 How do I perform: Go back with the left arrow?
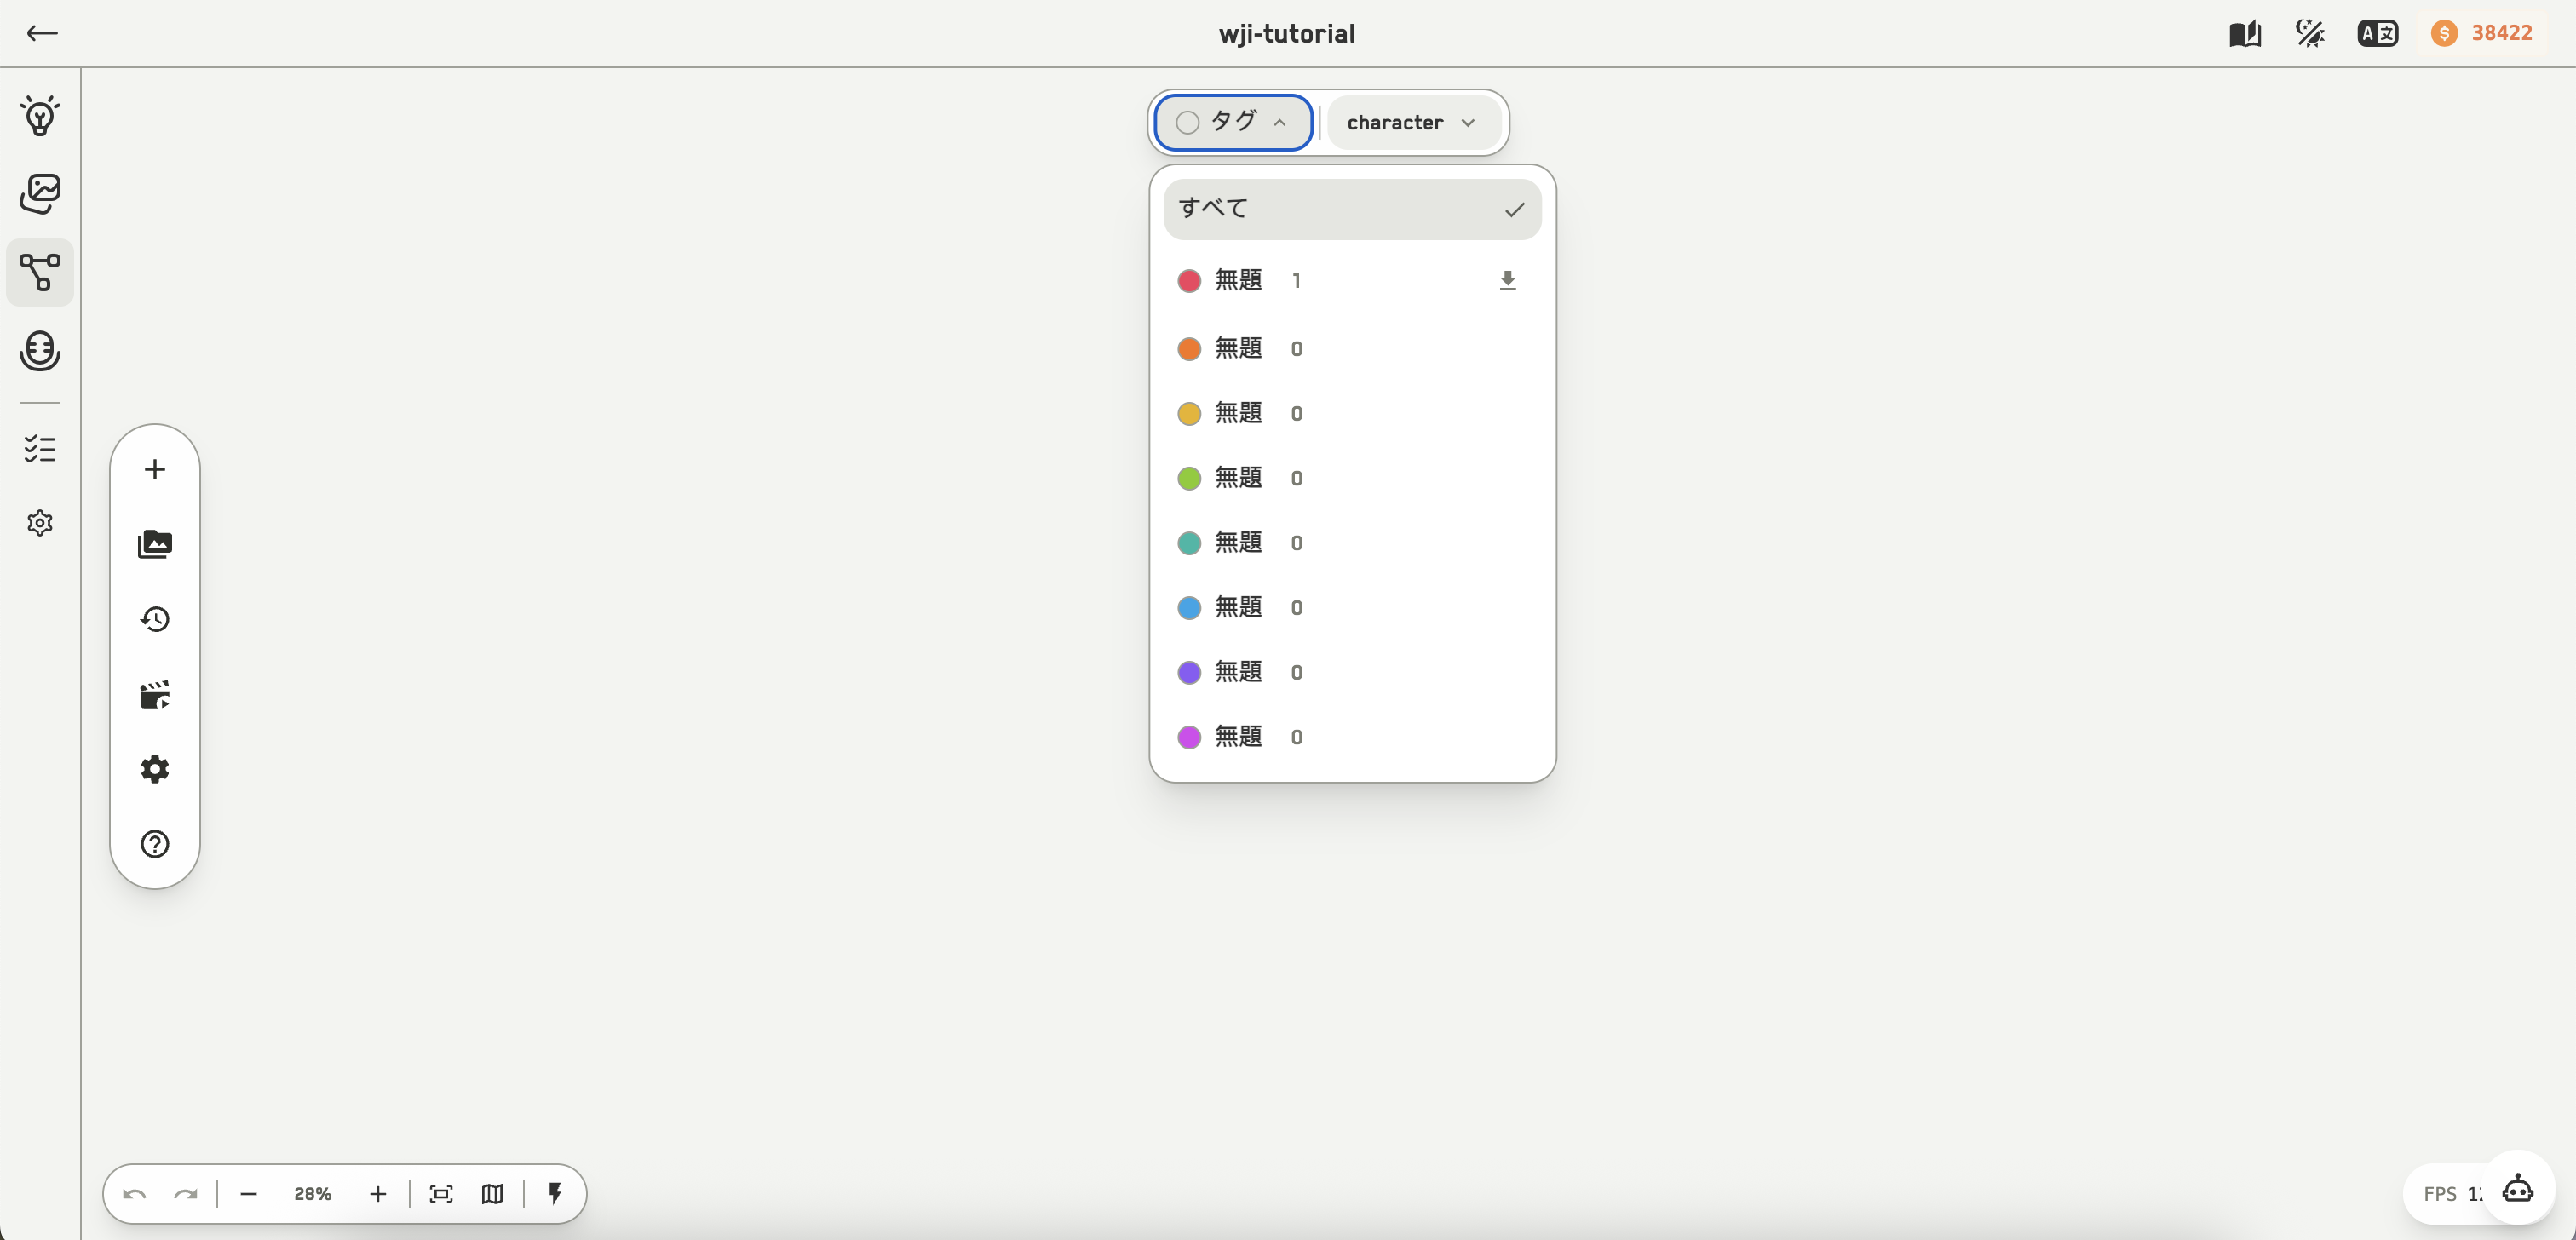[41, 33]
